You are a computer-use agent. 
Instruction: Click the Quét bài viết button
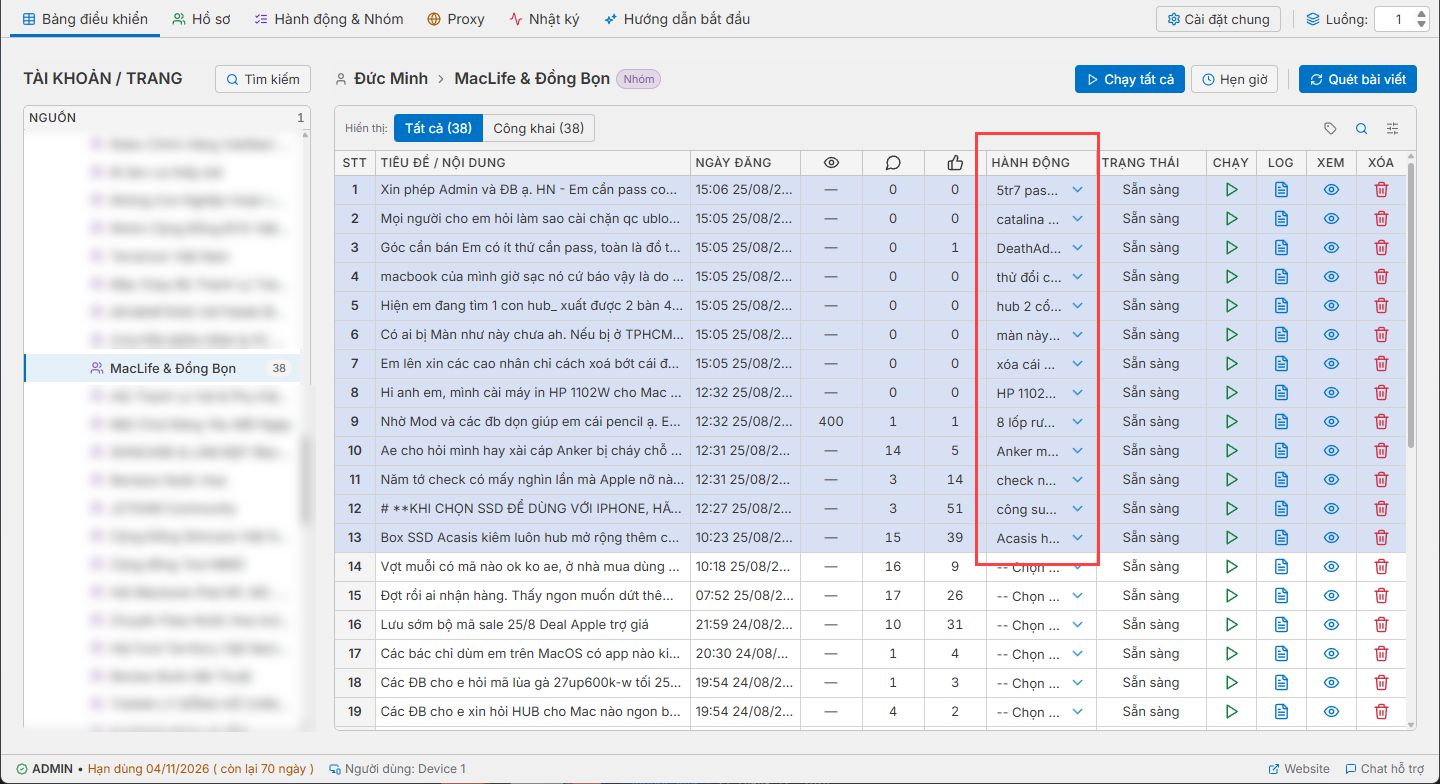point(1358,79)
